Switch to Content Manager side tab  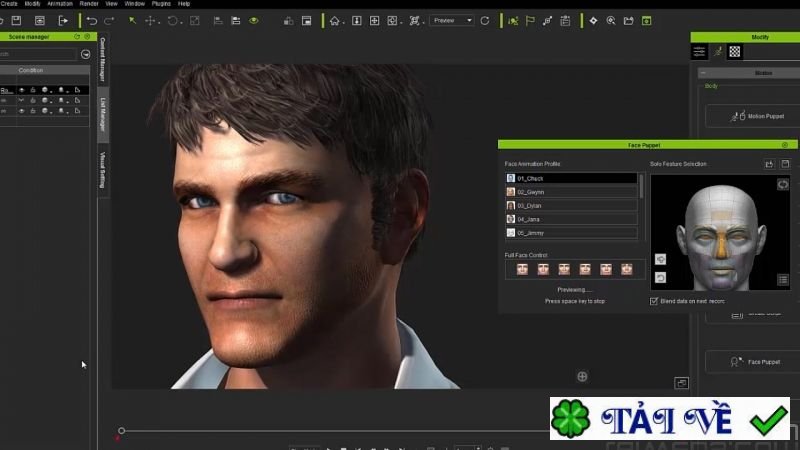click(103, 60)
